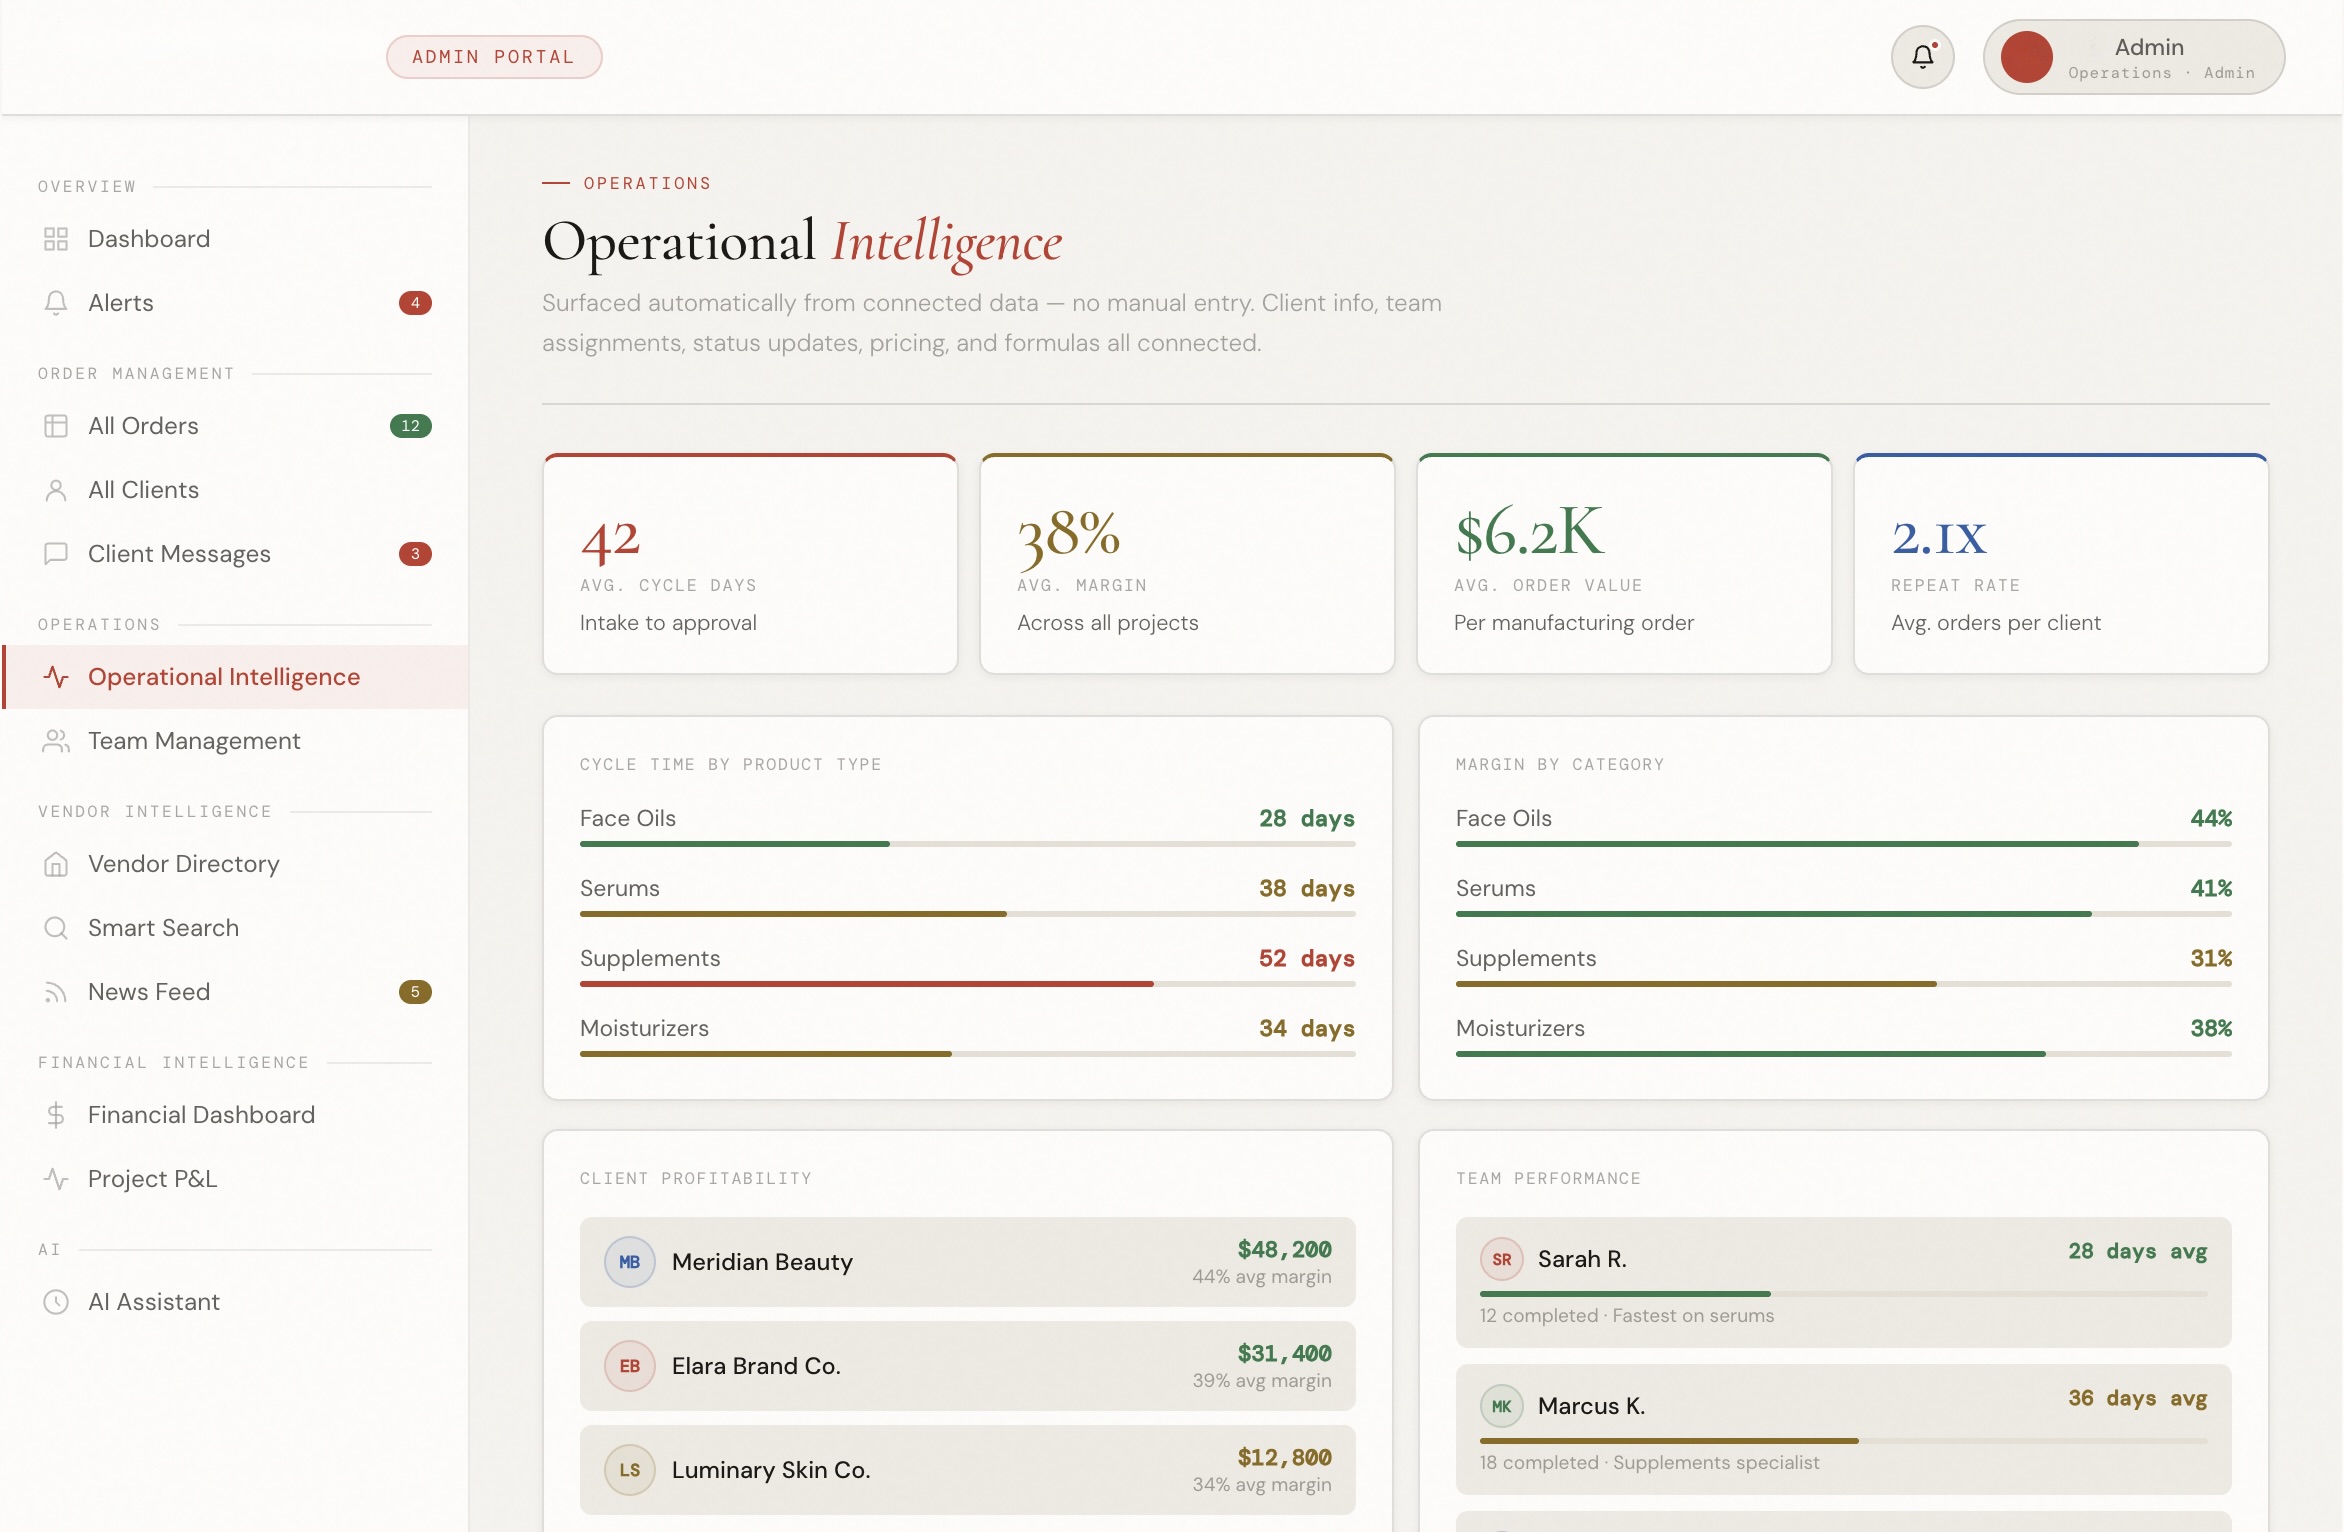Click the News Feed badge showing 5

415,992
